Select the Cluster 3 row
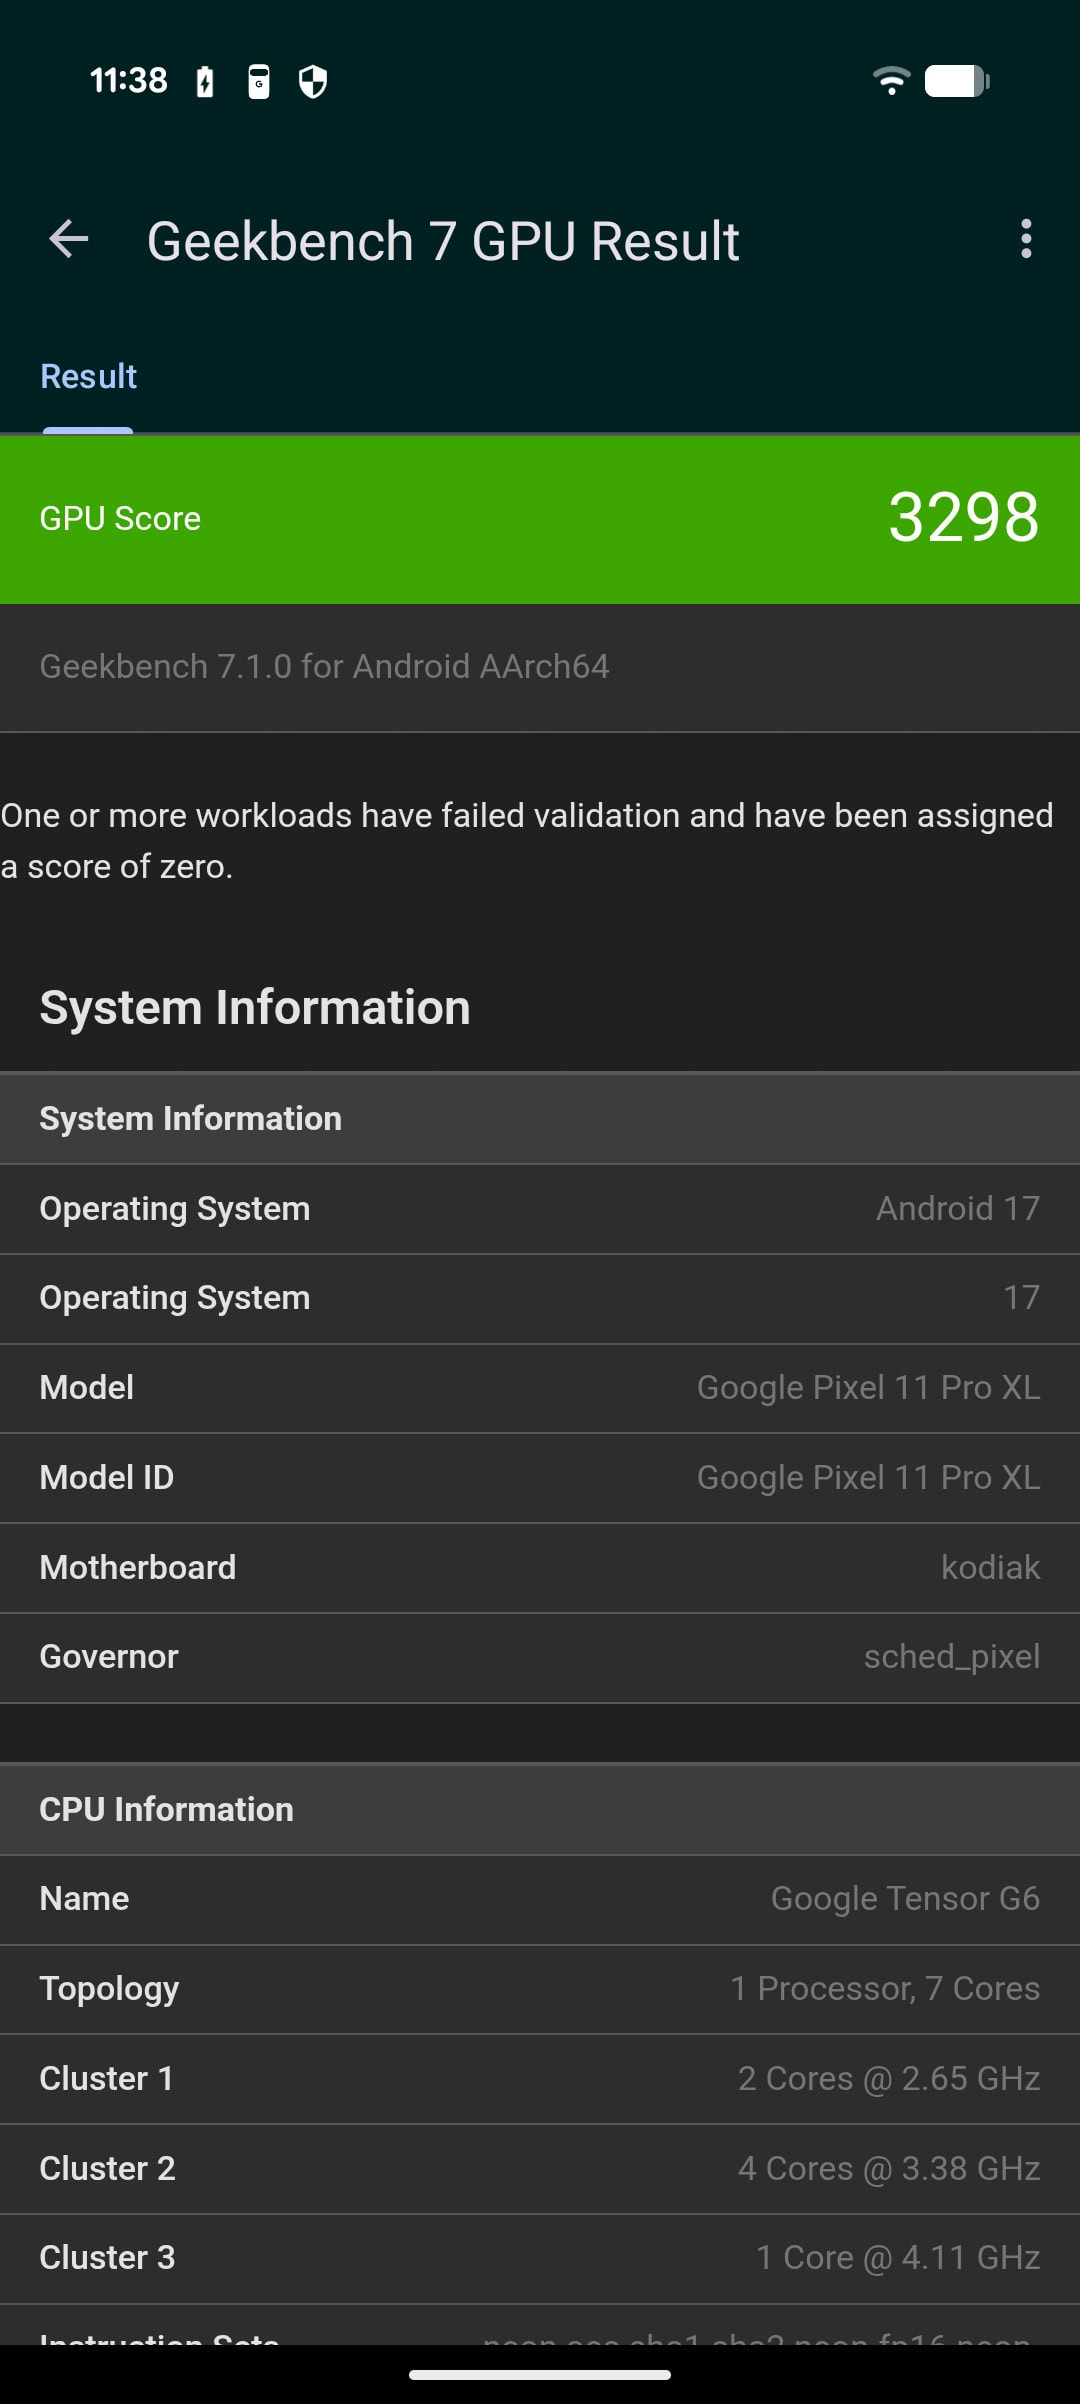This screenshot has width=1080, height=2404. pyautogui.click(x=540, y=2258)
